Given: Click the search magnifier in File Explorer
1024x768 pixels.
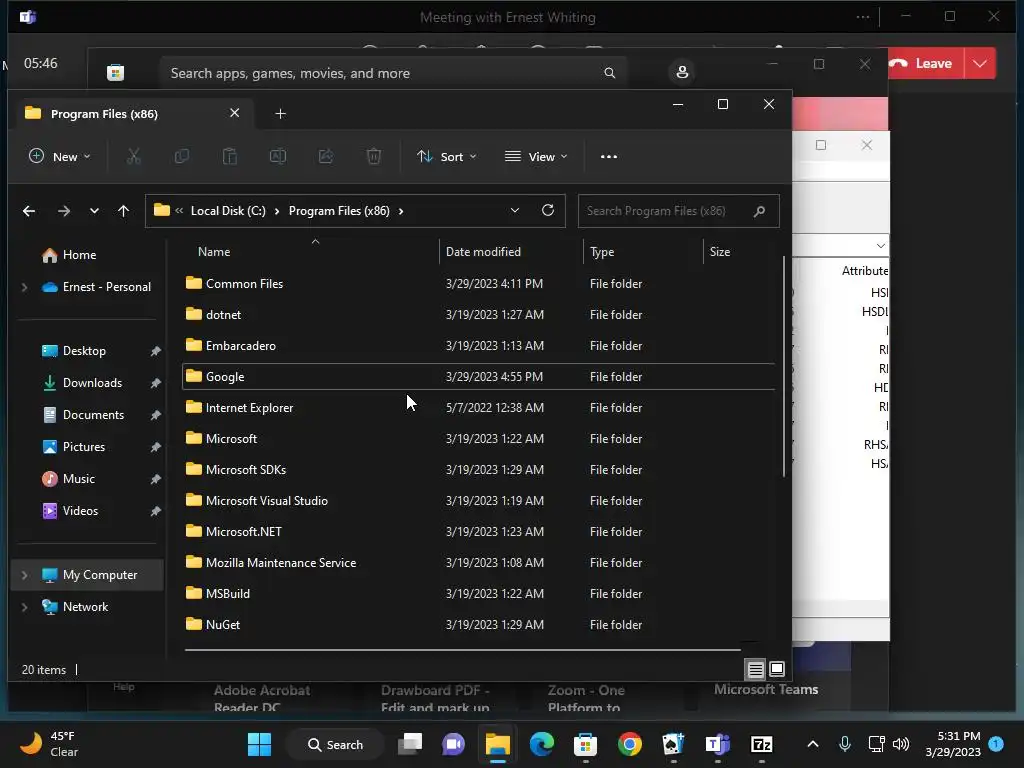Looking at the screenshot, I should [x=759, y=211].
